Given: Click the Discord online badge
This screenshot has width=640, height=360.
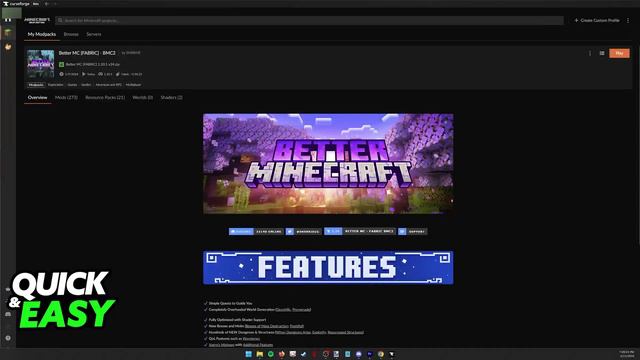Looking at the screenshot, I should point(256,231).
